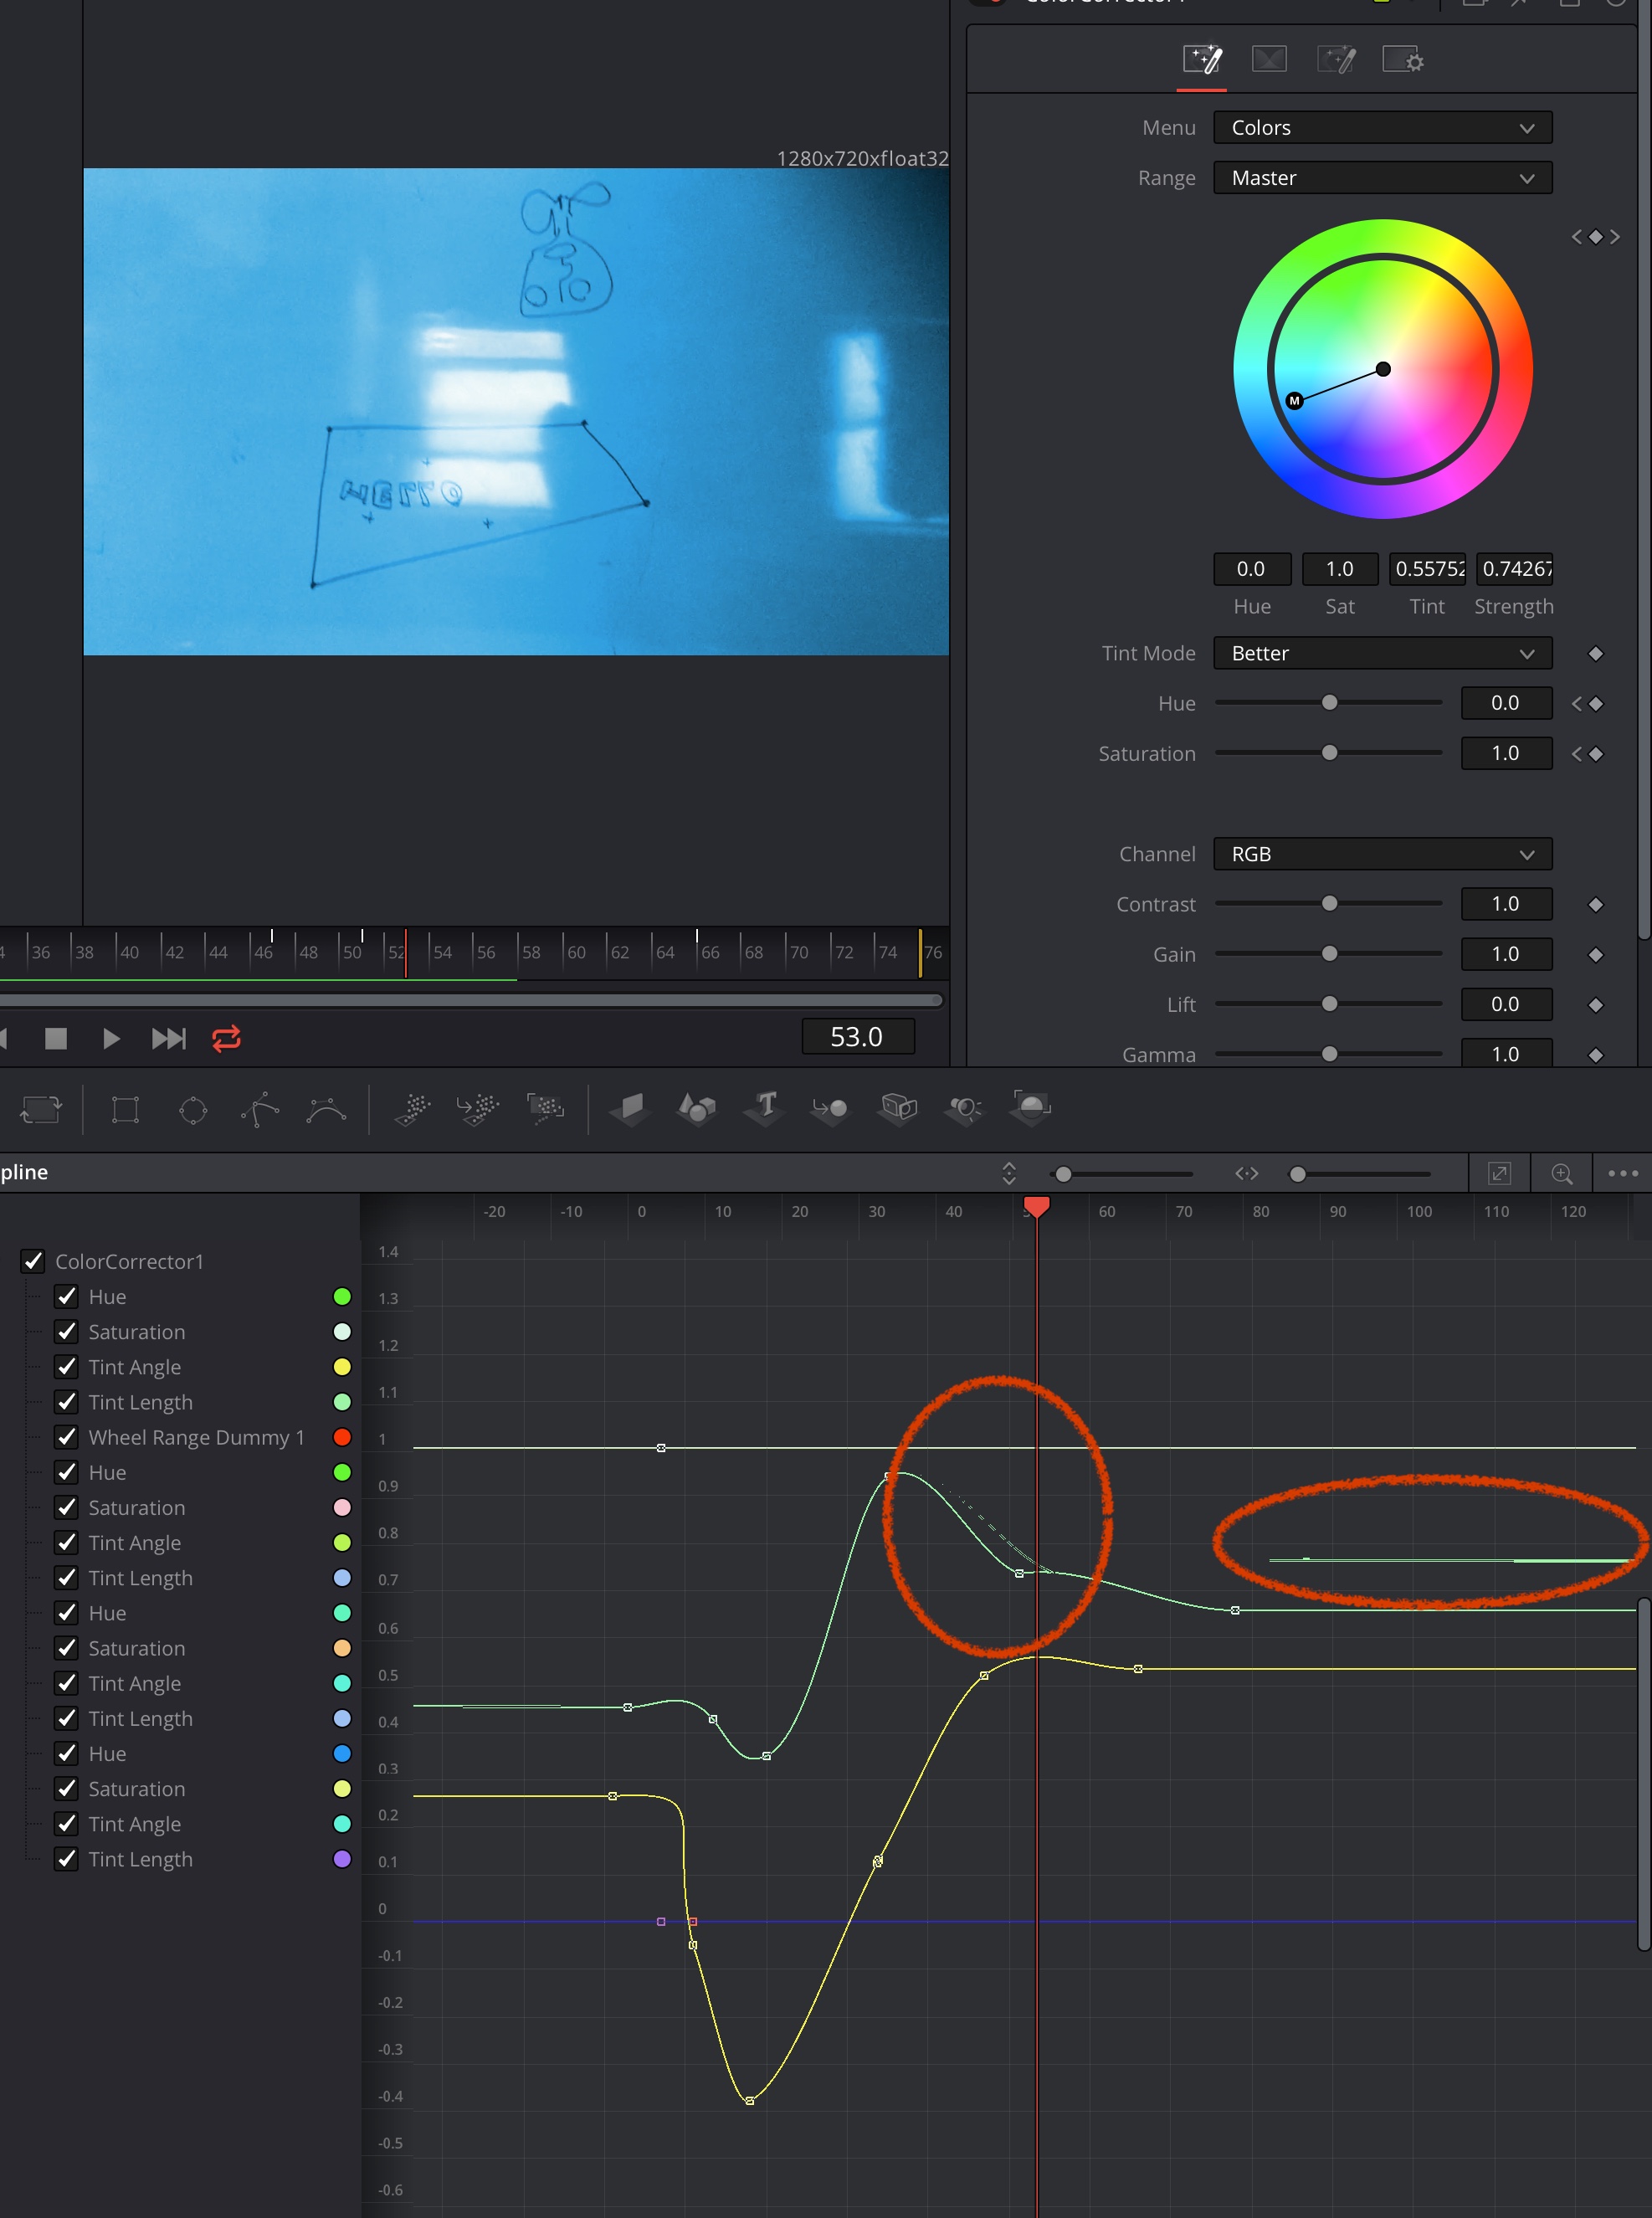The height and width of the screenshot is (2218, 1652).
Task: Click the Tint value field 0.55752
Action: pos(1427,569)
